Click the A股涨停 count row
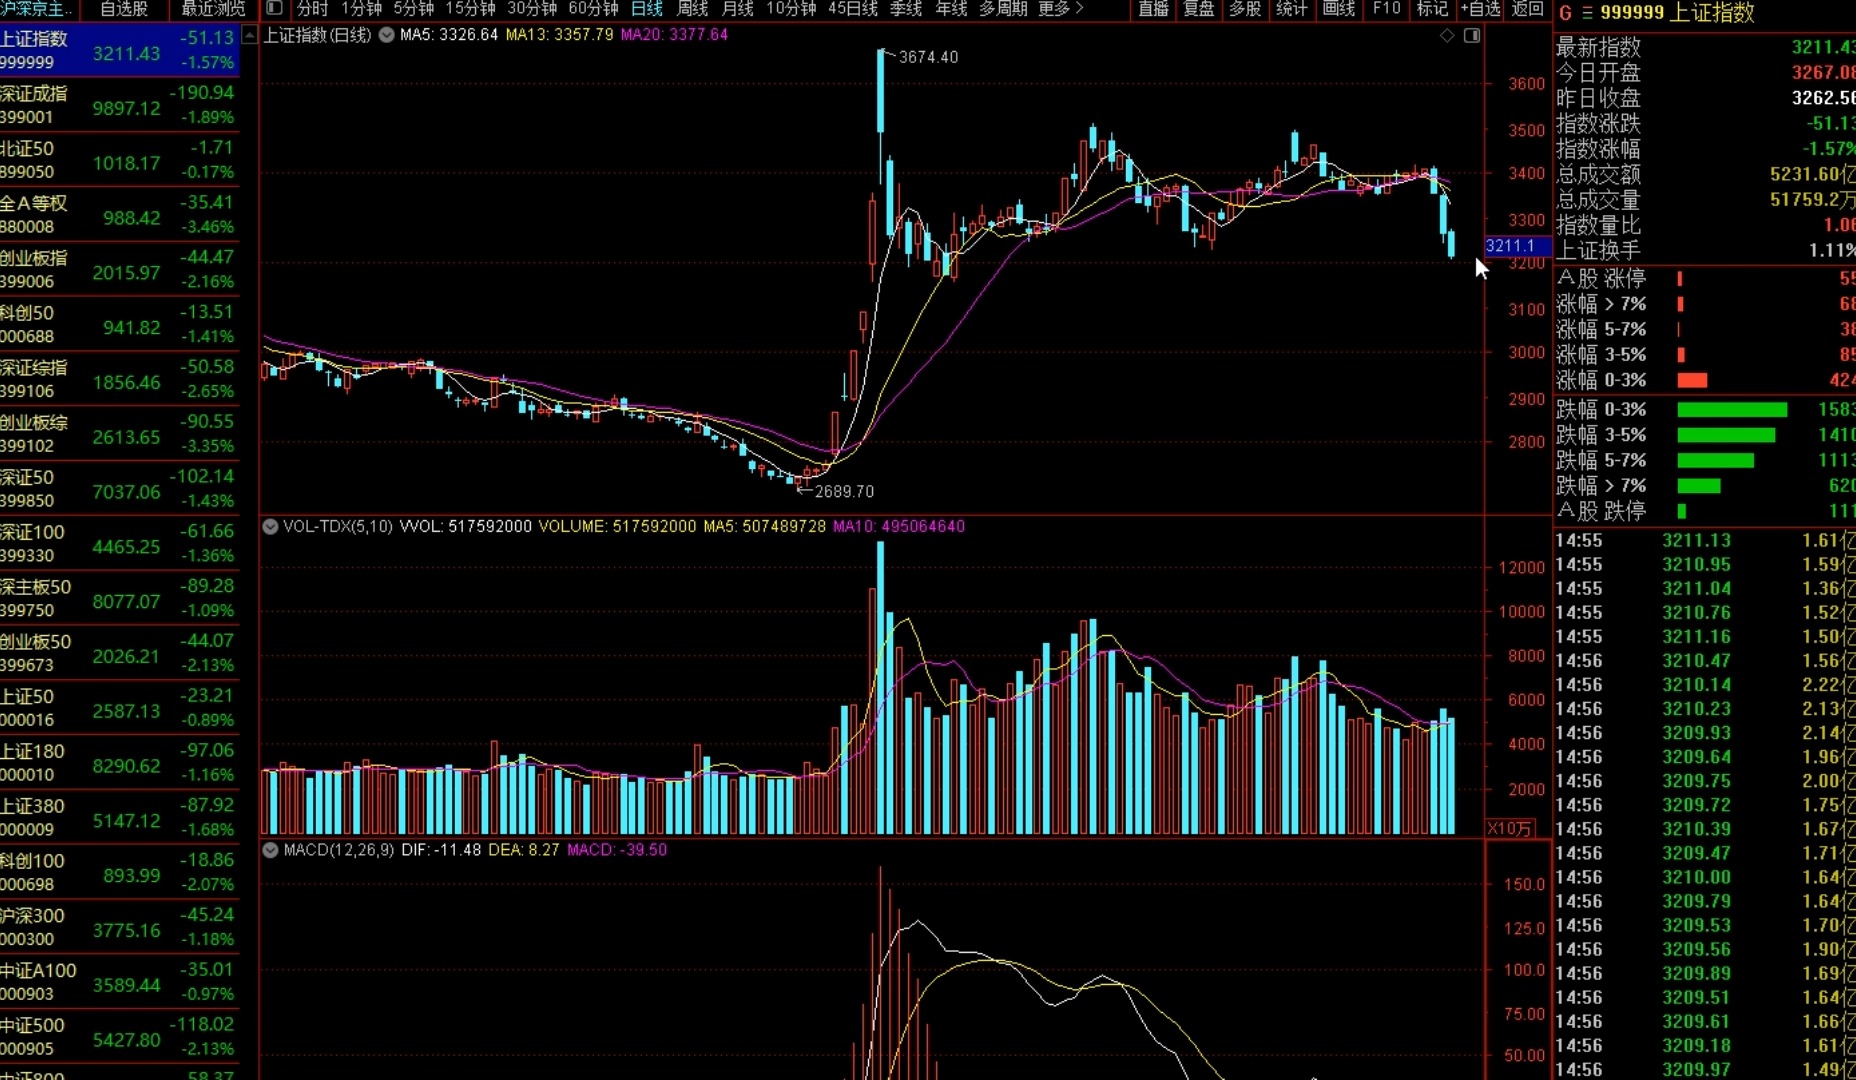 click(x=1705, y=278)
